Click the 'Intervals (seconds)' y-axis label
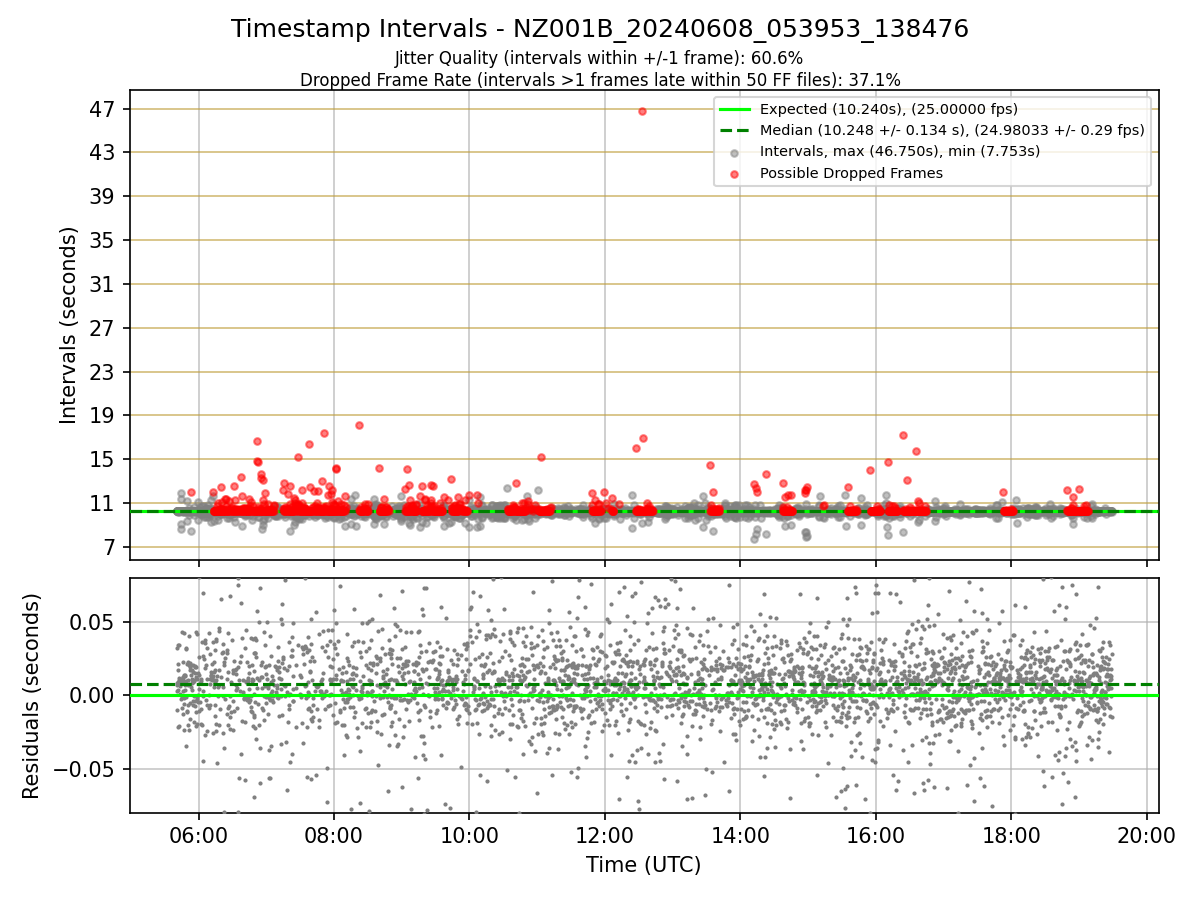The image size is (1200, 900). coord(68,325)
